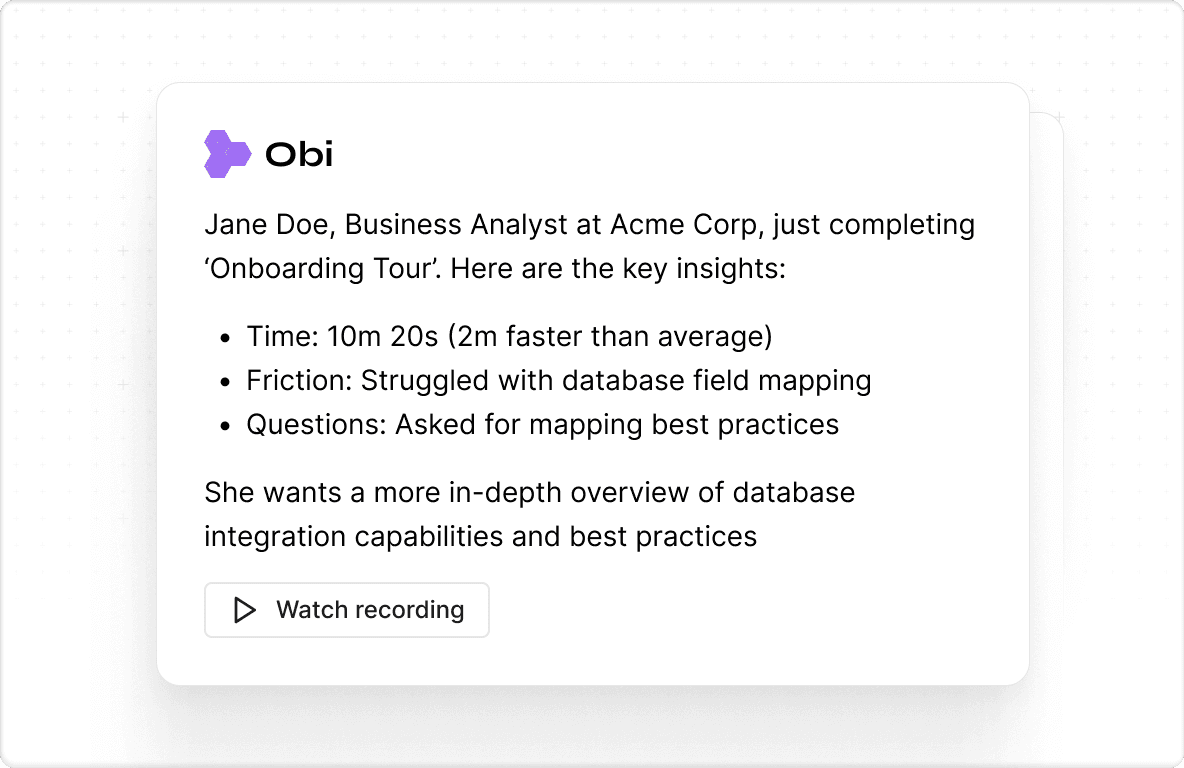This screenshot has height=768, width=1184.
Task: Click the bullet dot before Questions
Action: tap(224, 427)
